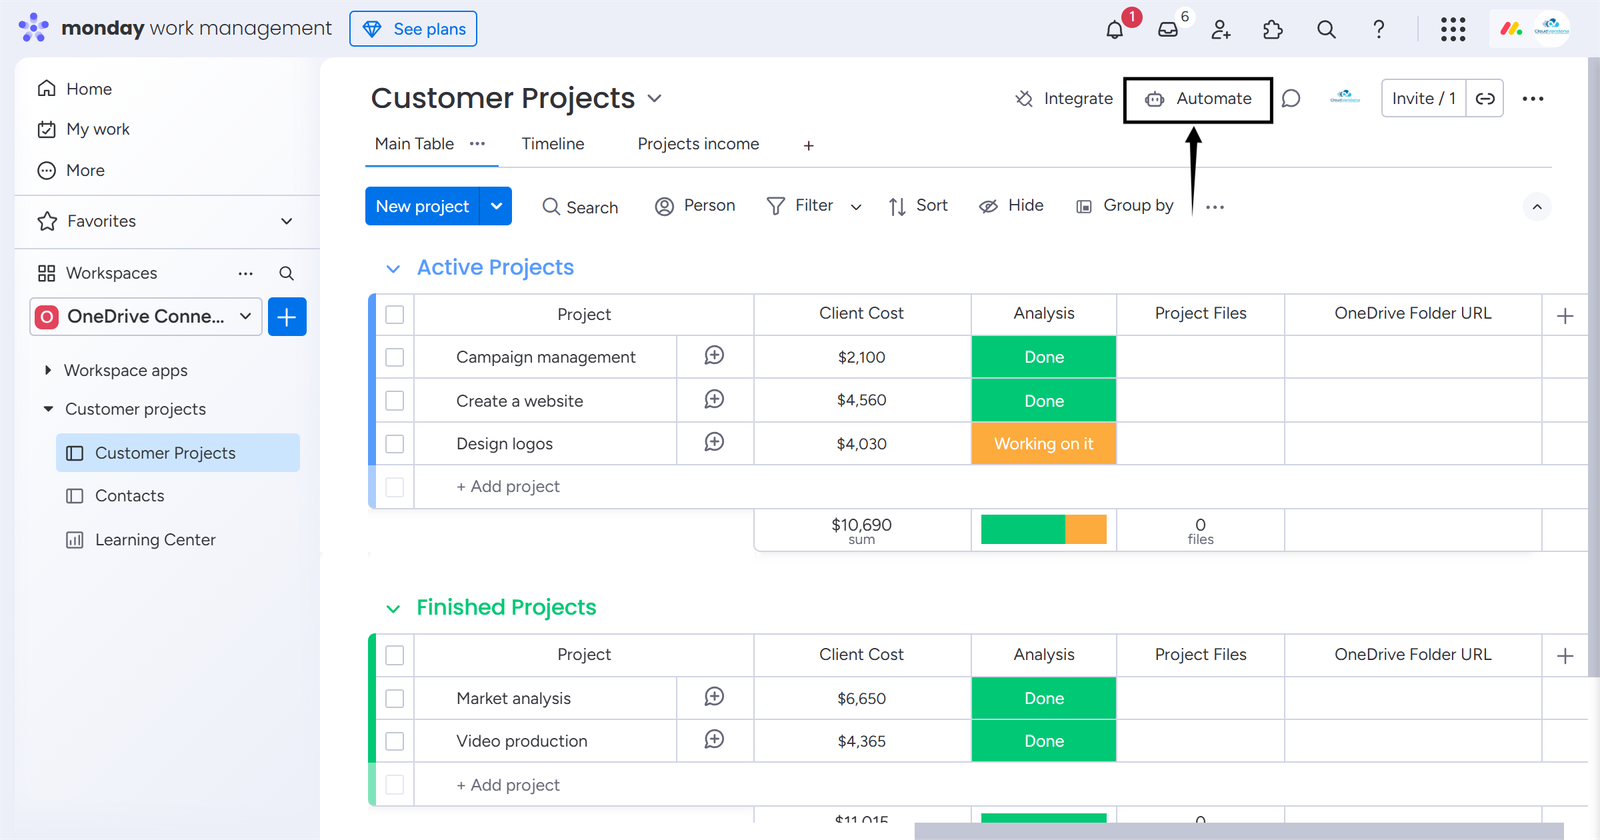Screen dimensions: 1600x840
Task: Check the Design logos row checkbox
Action: tap(395, 444)
